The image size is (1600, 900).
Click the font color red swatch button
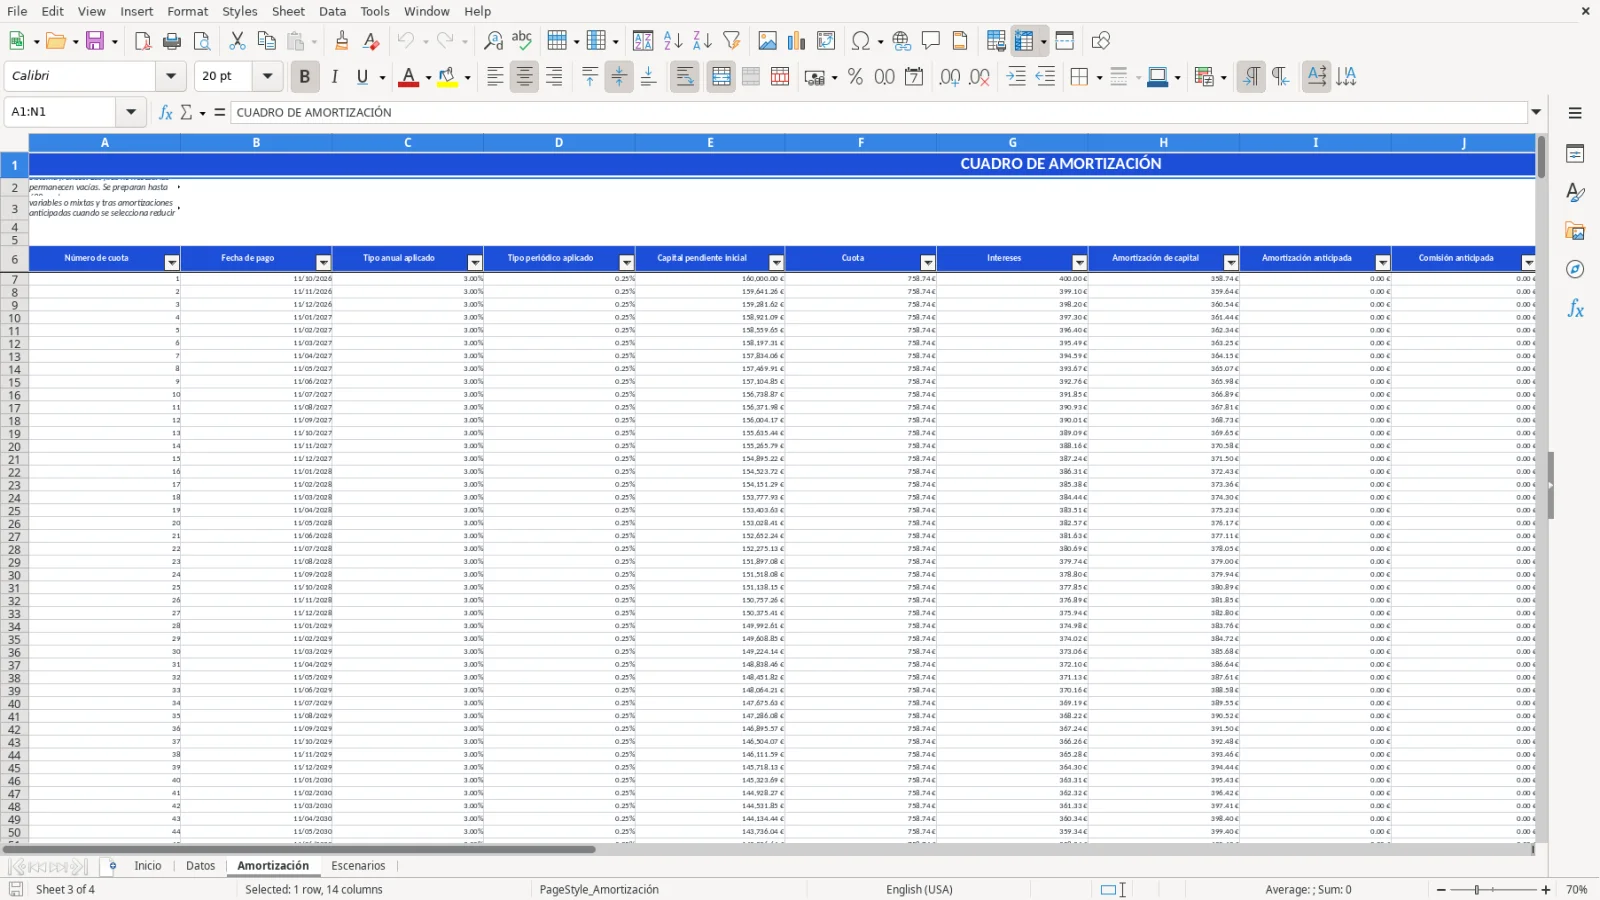(x=408, y=77)
